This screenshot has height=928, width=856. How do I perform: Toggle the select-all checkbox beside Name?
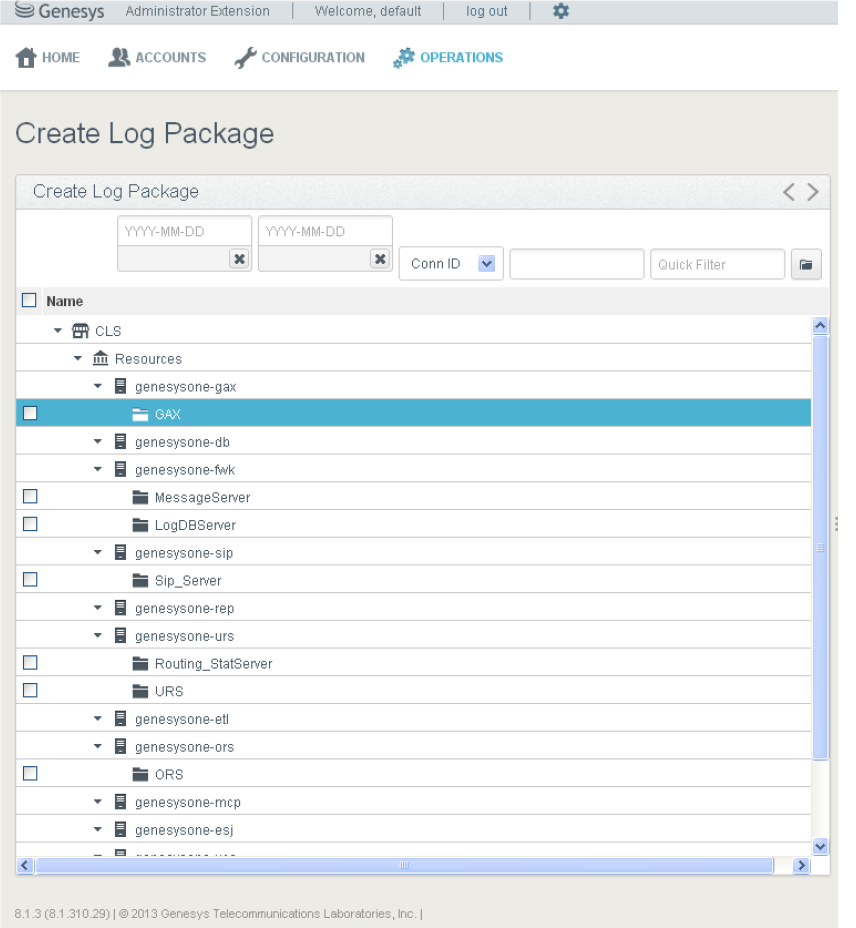click(x=29, y=300)
